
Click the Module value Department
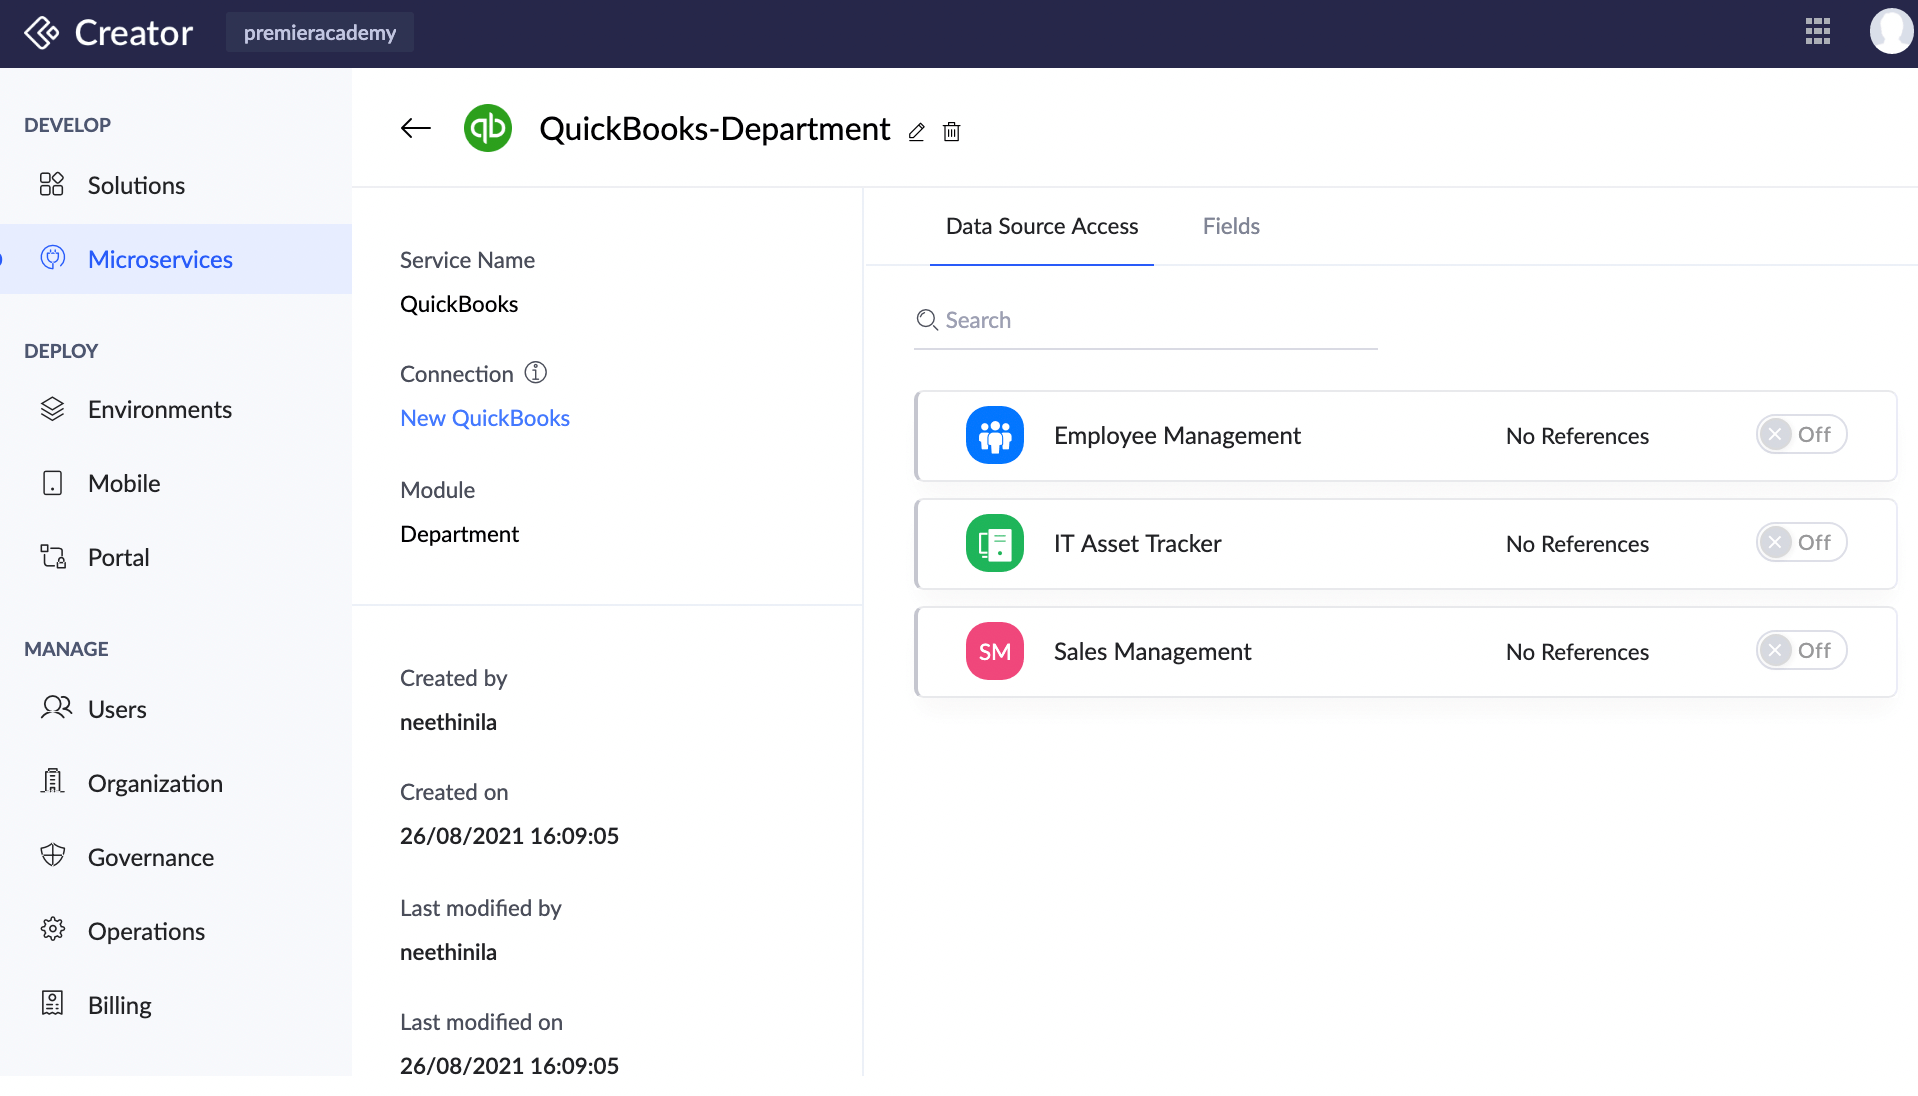(x=459, y=534)
